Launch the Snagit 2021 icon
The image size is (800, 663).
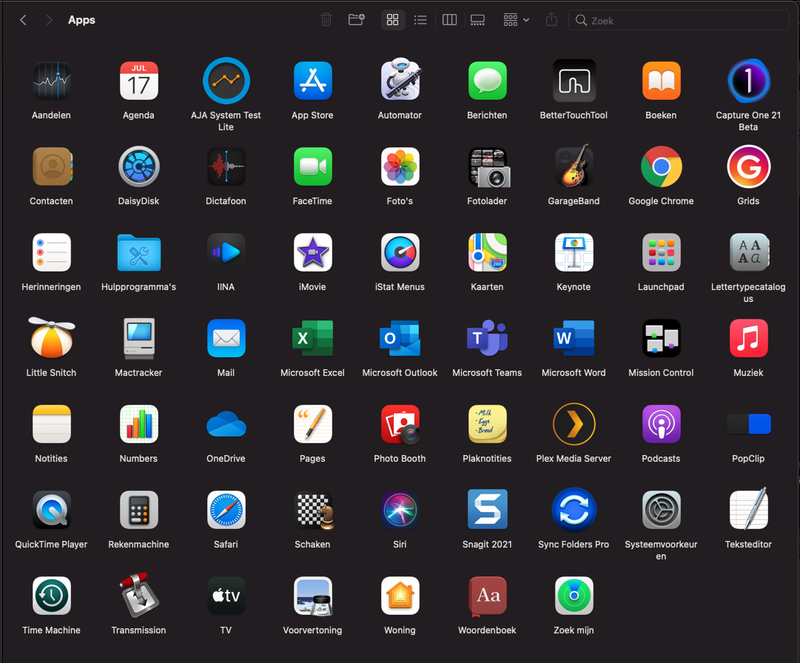click(x=487, y=510)
